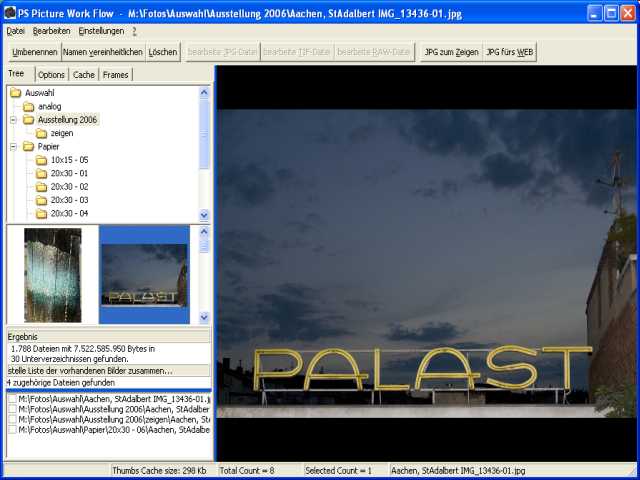The height and width of the screenshot is (480, 640).
Task: Click the Ausstellung 2006 folder icon
Action: [29, 120]
